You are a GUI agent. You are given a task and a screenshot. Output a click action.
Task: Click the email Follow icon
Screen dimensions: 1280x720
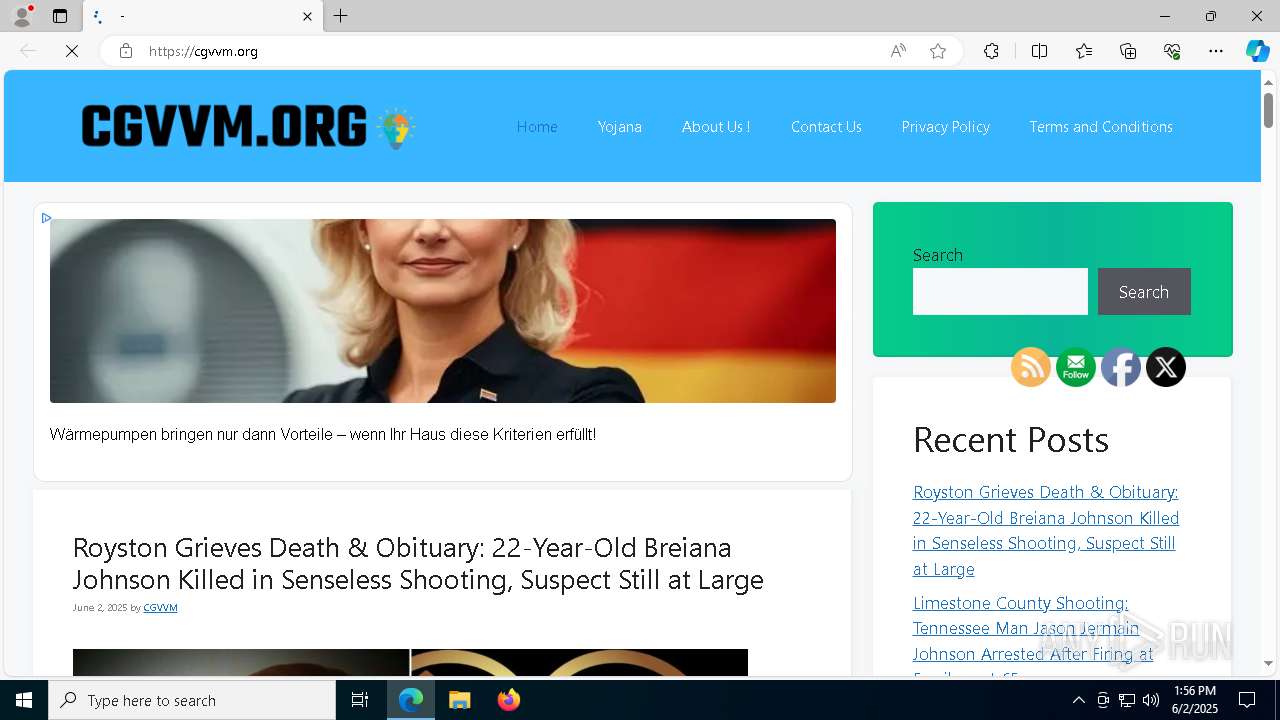point(1076,367)
